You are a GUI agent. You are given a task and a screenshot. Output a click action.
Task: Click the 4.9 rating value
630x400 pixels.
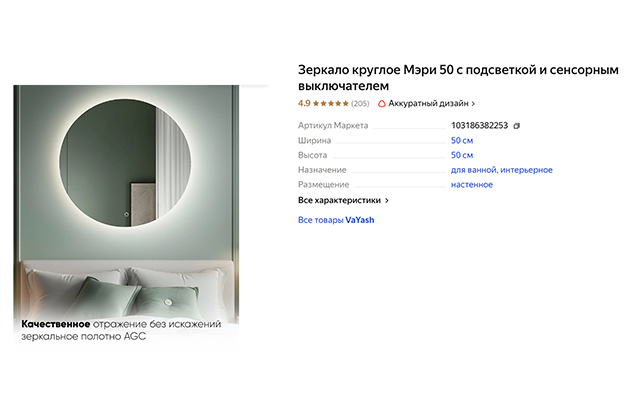click(x=304, y=103)
